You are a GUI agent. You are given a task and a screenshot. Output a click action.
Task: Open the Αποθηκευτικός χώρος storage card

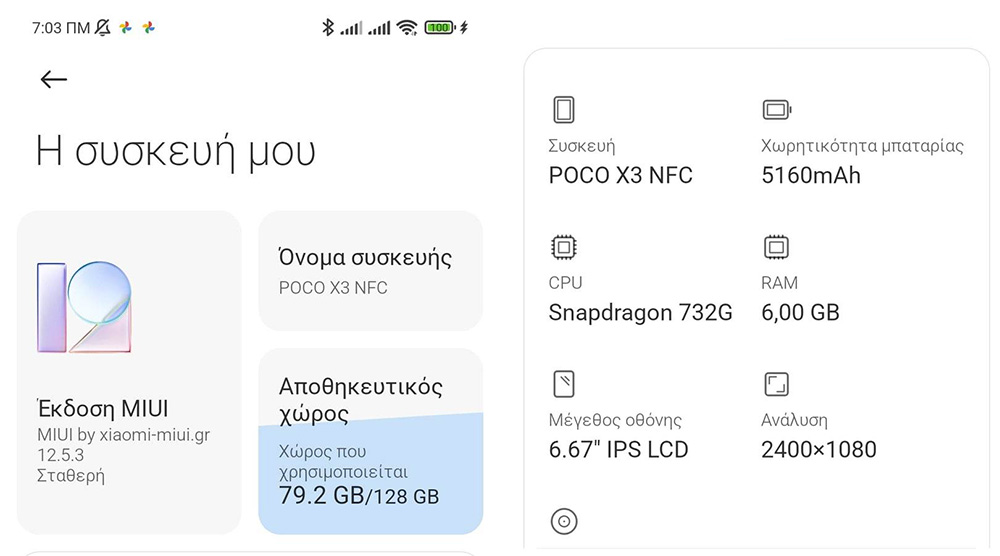tap(370, 398)
